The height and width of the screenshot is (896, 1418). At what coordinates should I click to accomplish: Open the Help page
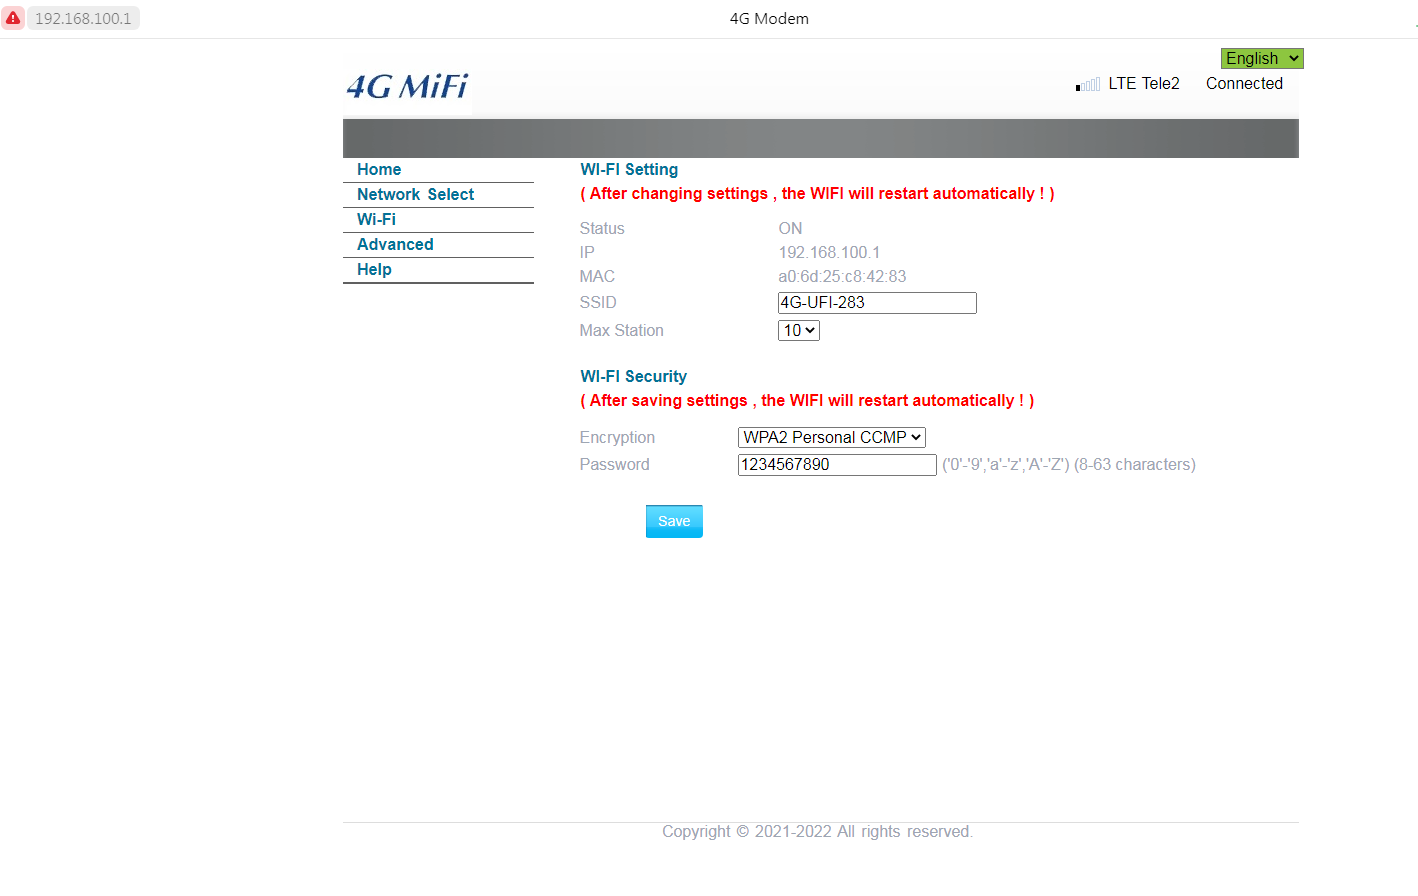tap(374, 270)
